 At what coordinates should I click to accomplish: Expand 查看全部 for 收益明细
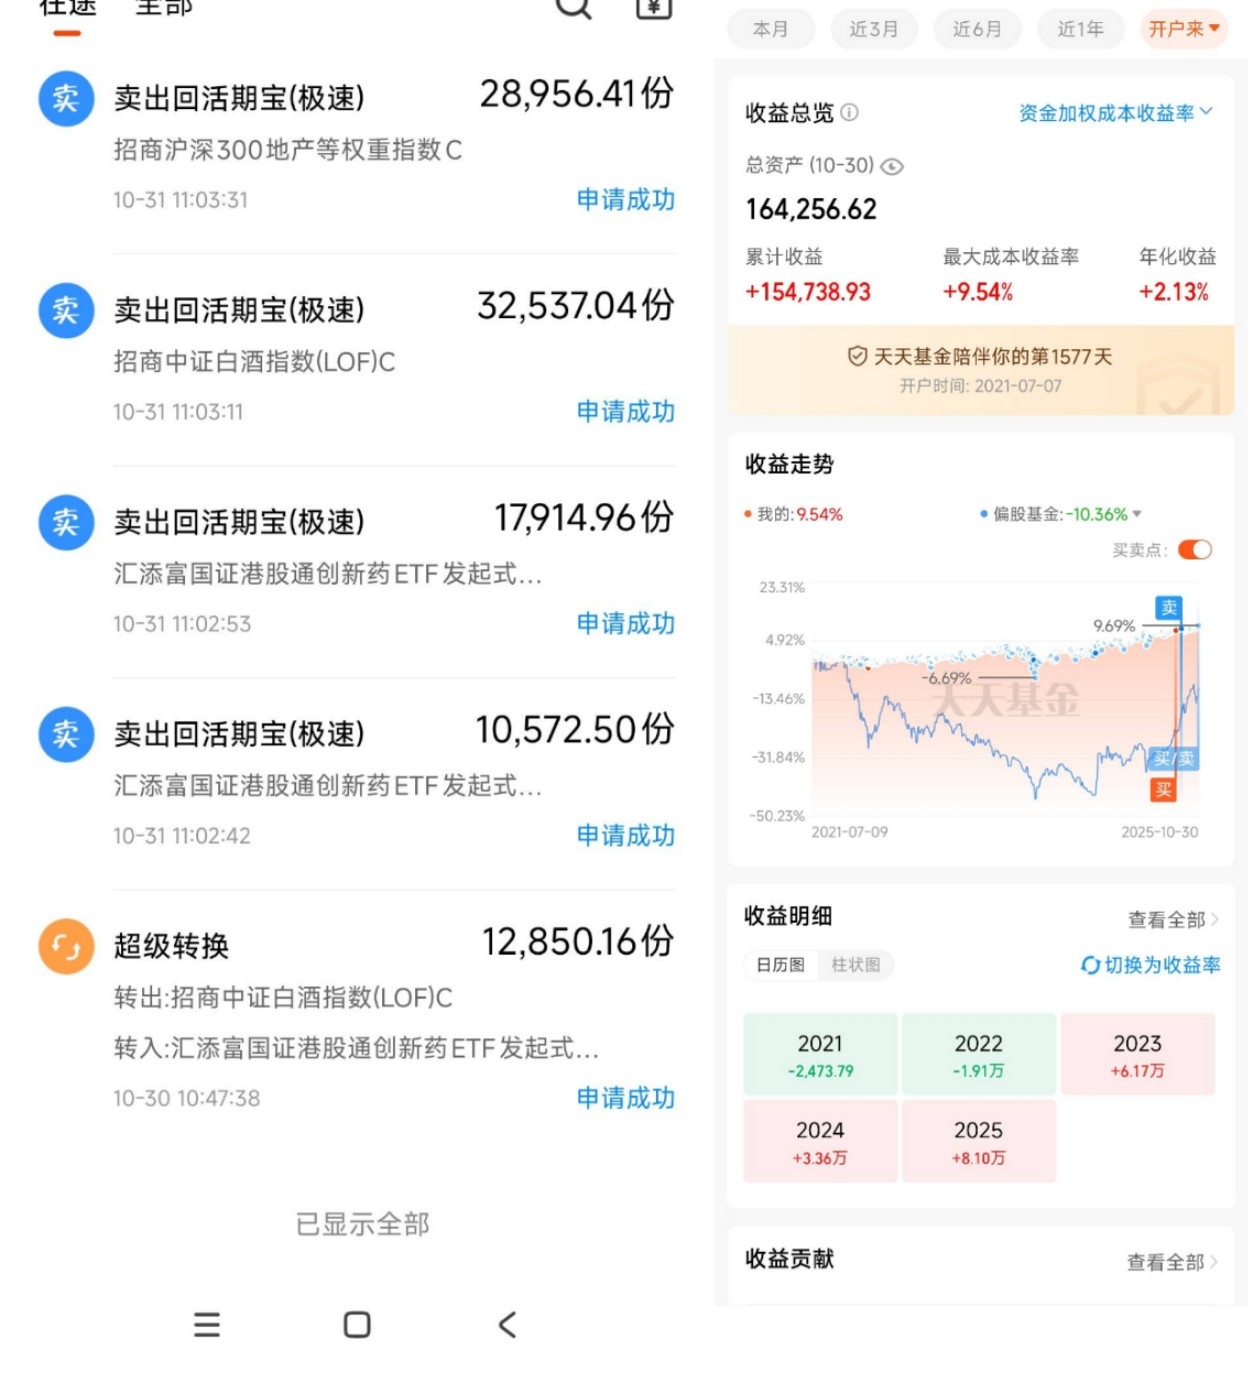click(1173, 919)
